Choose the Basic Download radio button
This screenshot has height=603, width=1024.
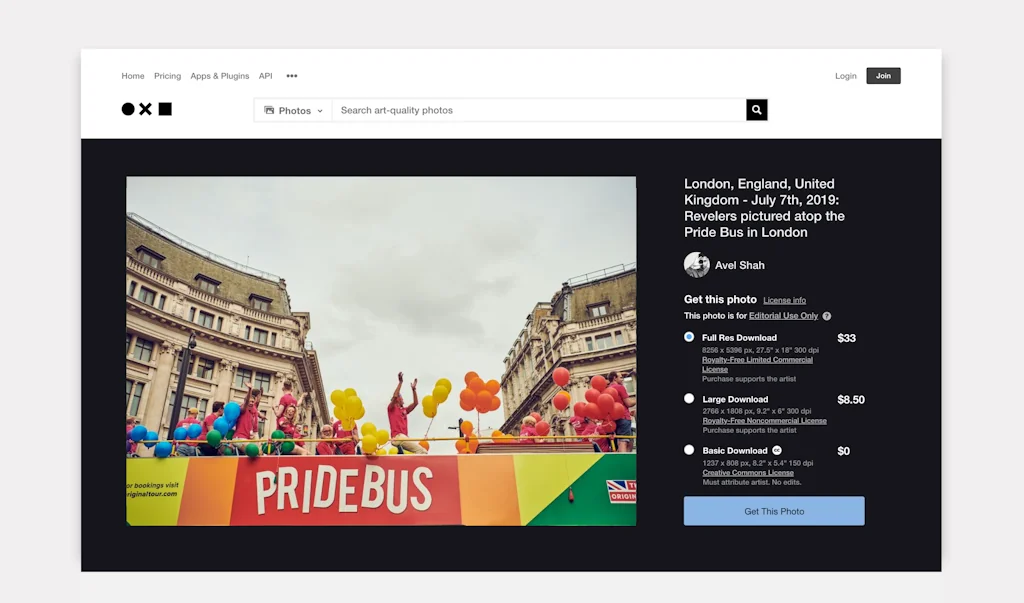(x=689, y=450)
